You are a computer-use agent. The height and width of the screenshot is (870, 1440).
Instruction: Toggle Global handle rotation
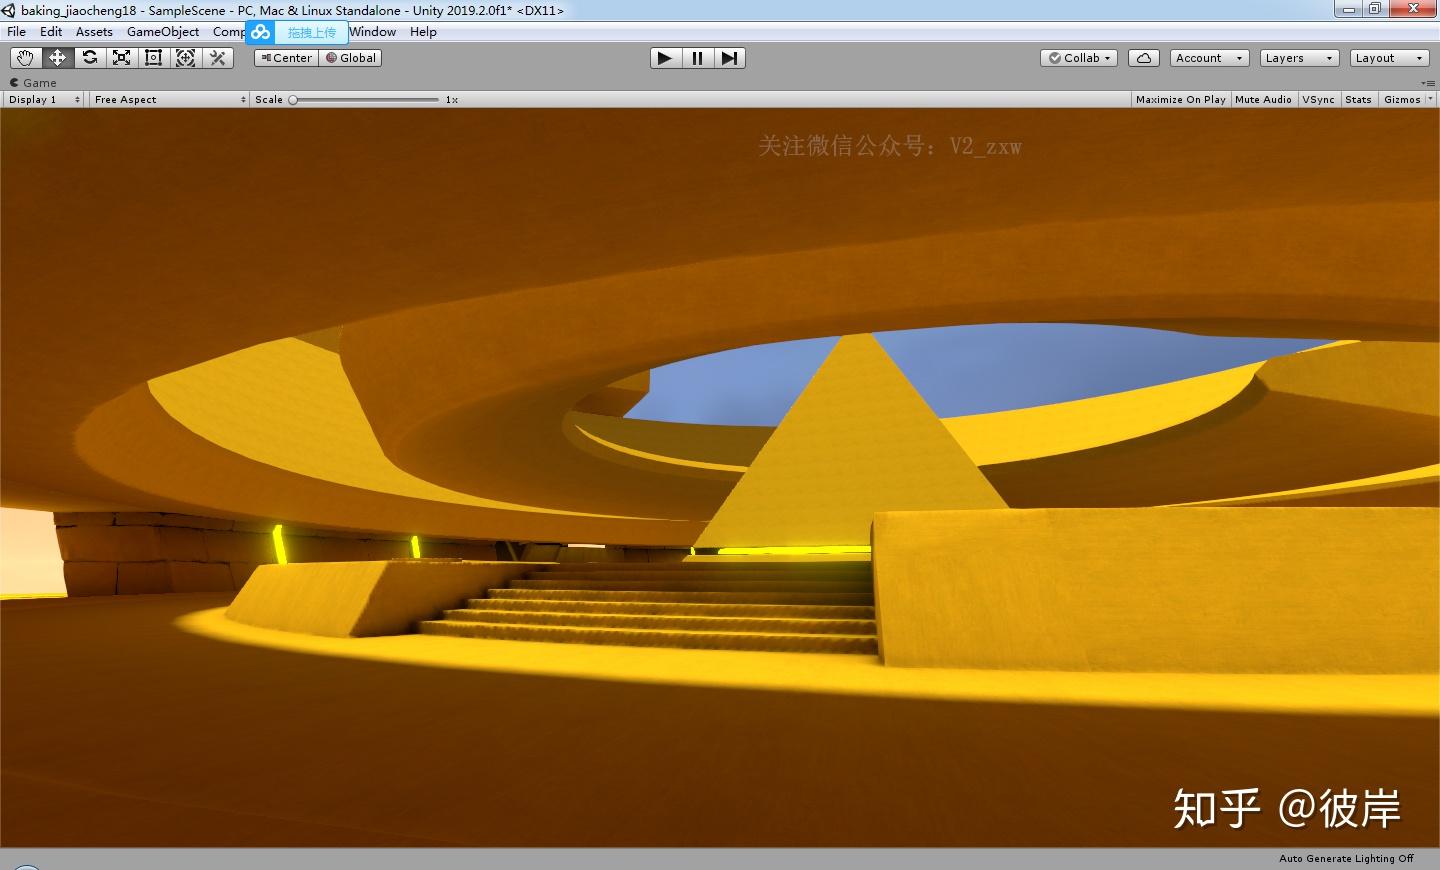coord(351,58)
